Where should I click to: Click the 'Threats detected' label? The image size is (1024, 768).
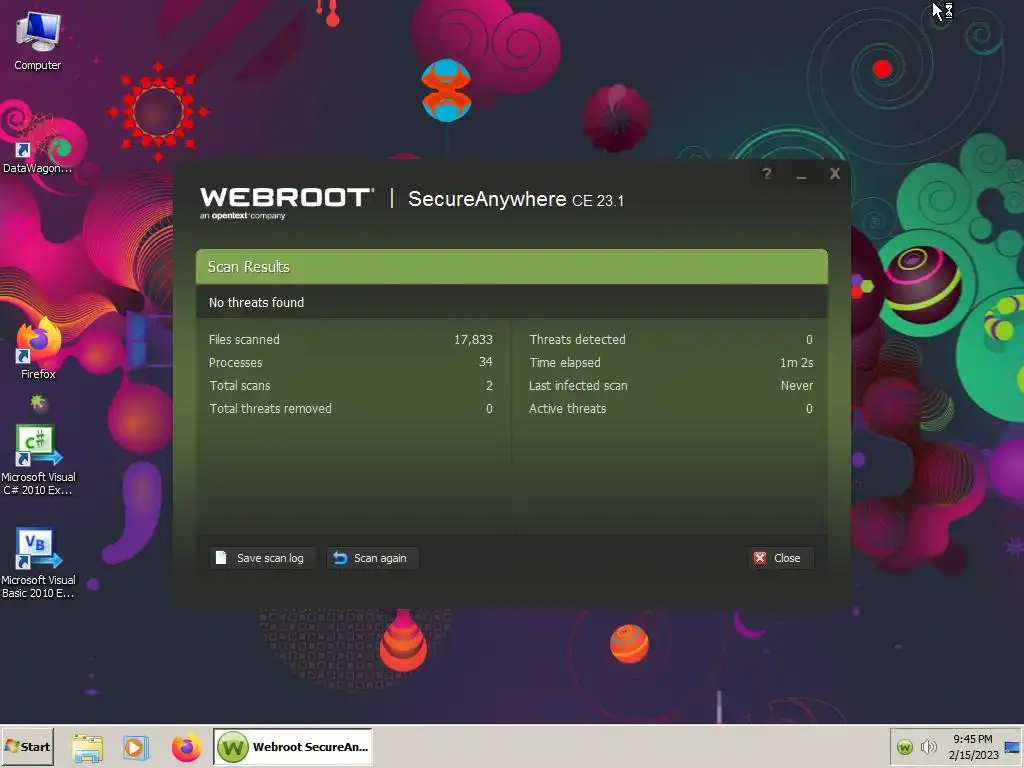[x=577, y=340]
